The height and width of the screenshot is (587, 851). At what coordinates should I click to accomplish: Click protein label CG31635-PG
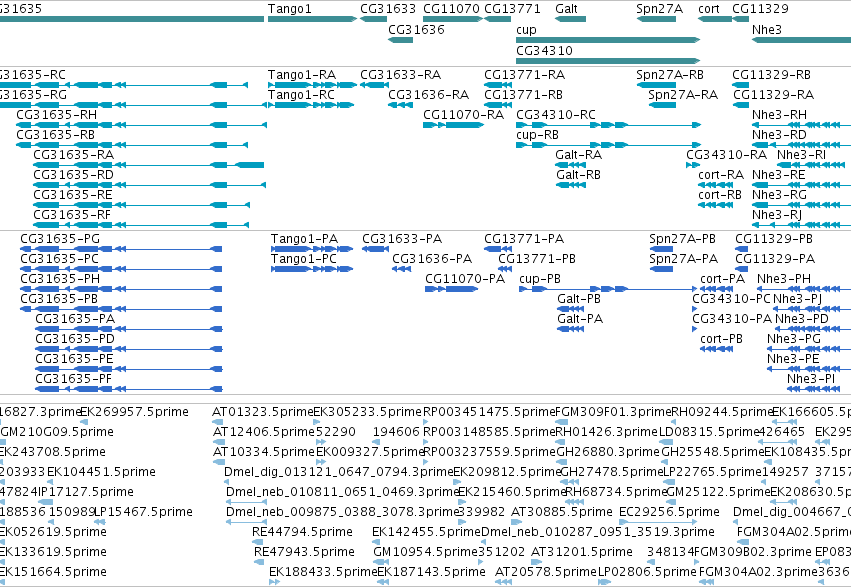click(60, 239)
